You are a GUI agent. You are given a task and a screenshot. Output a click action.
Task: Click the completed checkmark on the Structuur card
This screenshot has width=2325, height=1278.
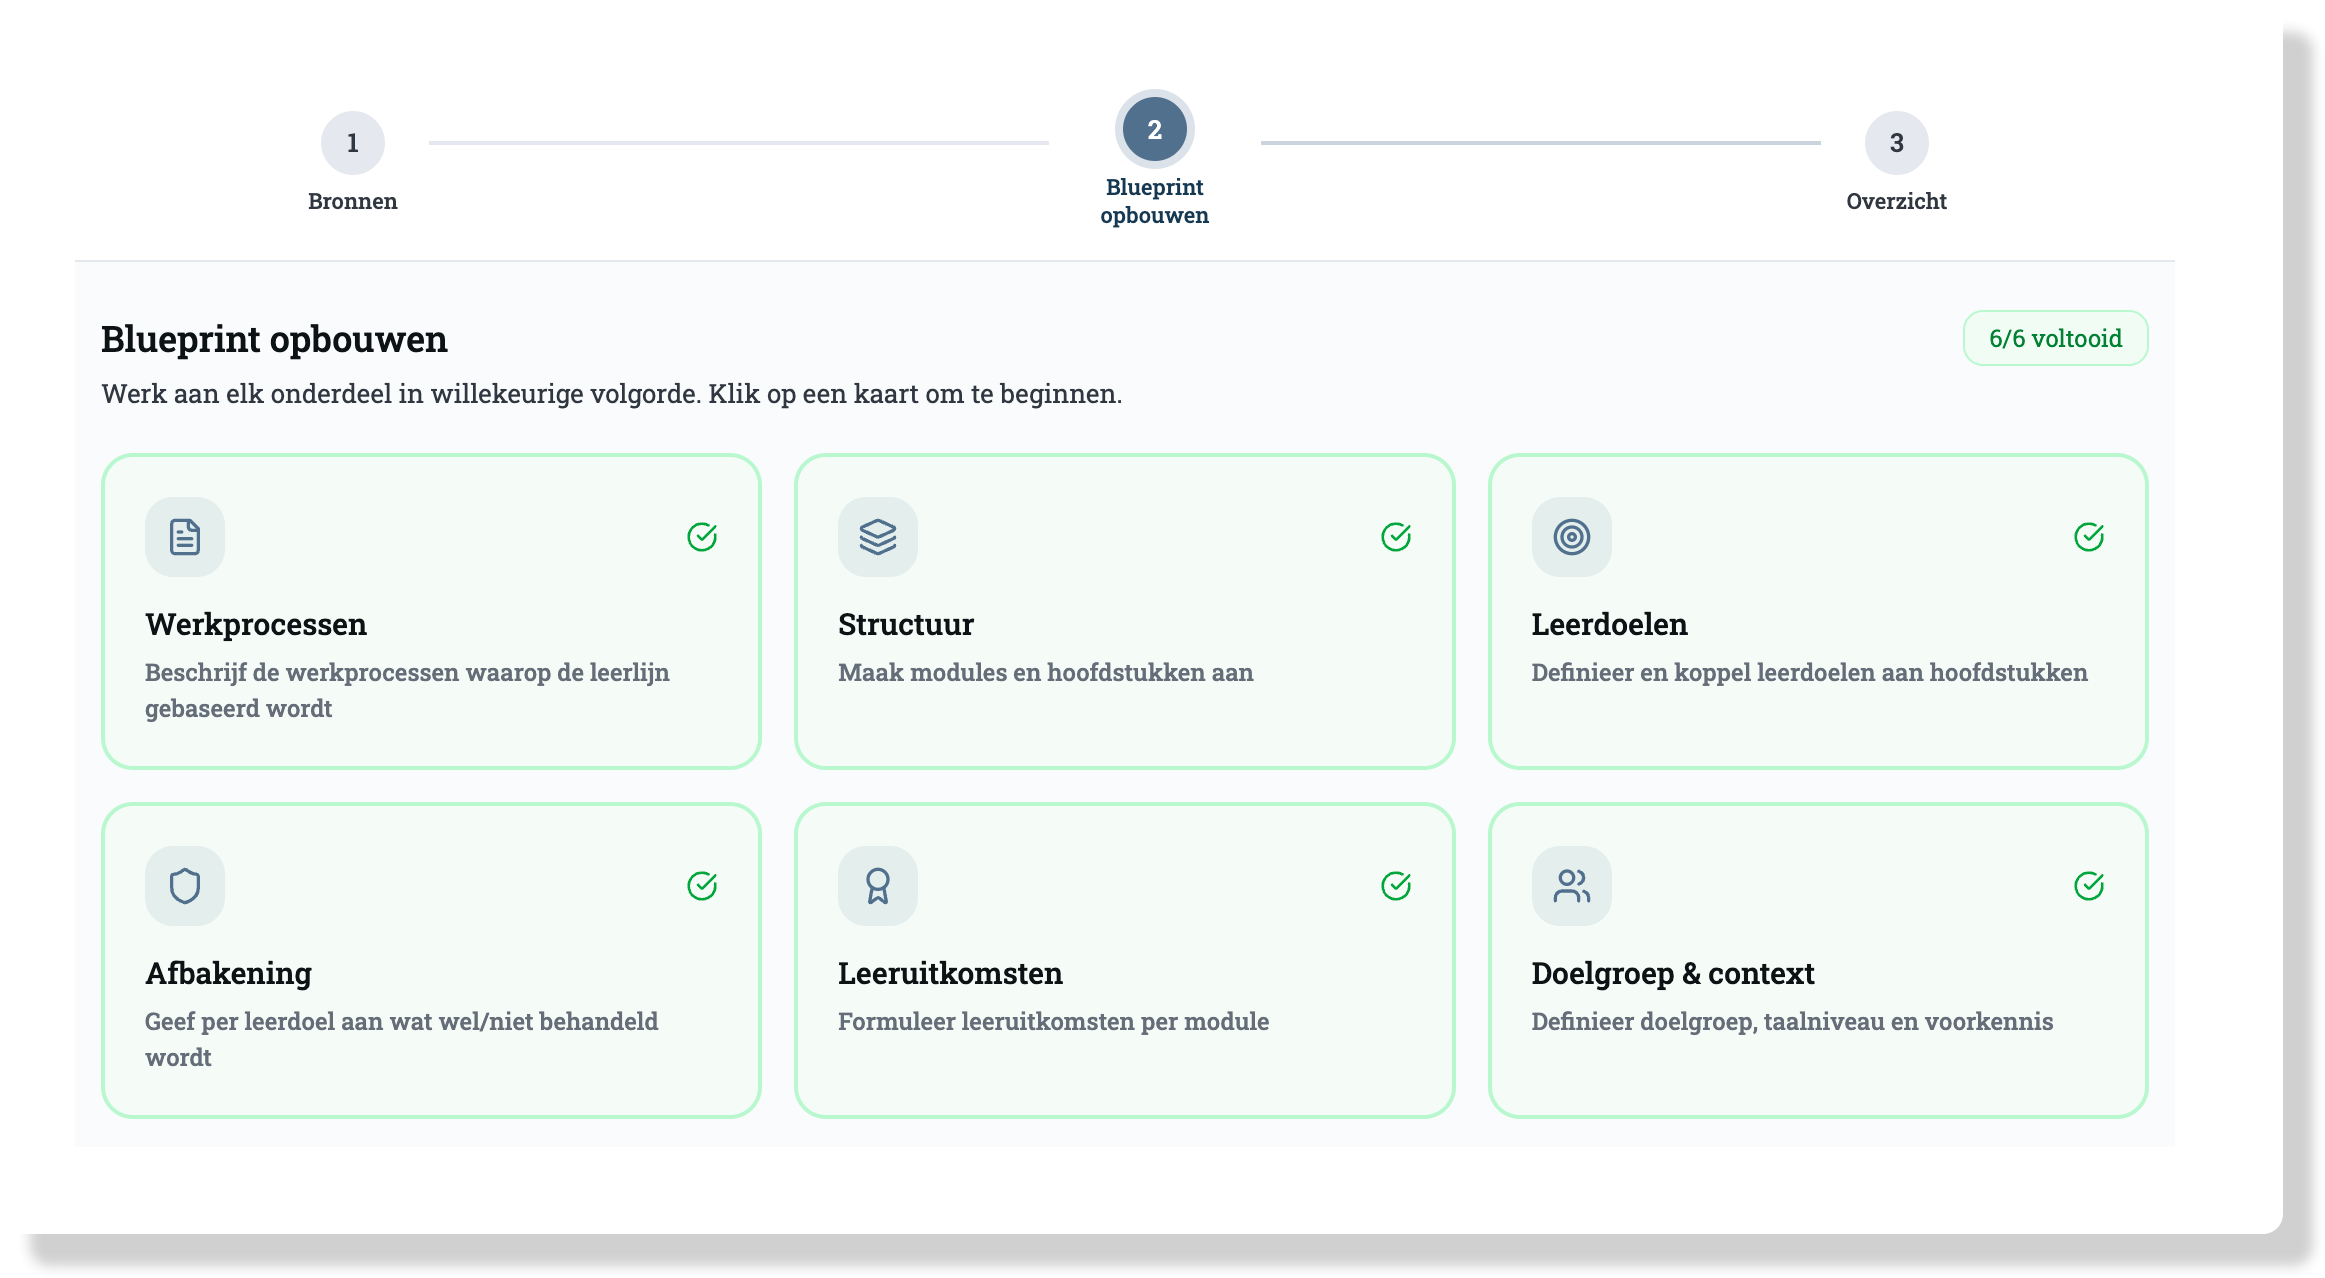point(1395,537)
